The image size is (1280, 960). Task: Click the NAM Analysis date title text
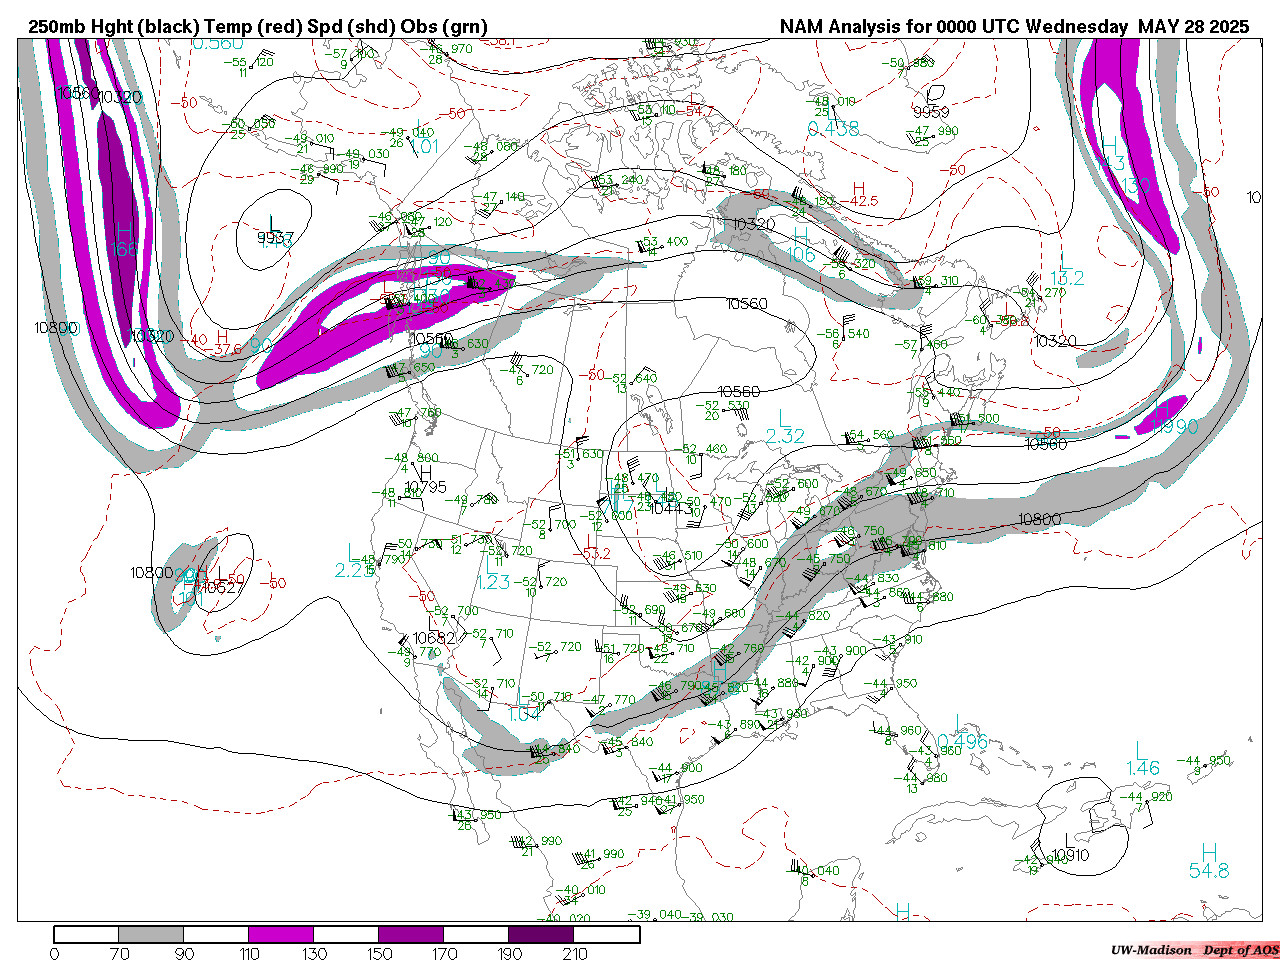(x=1013, y=27)
